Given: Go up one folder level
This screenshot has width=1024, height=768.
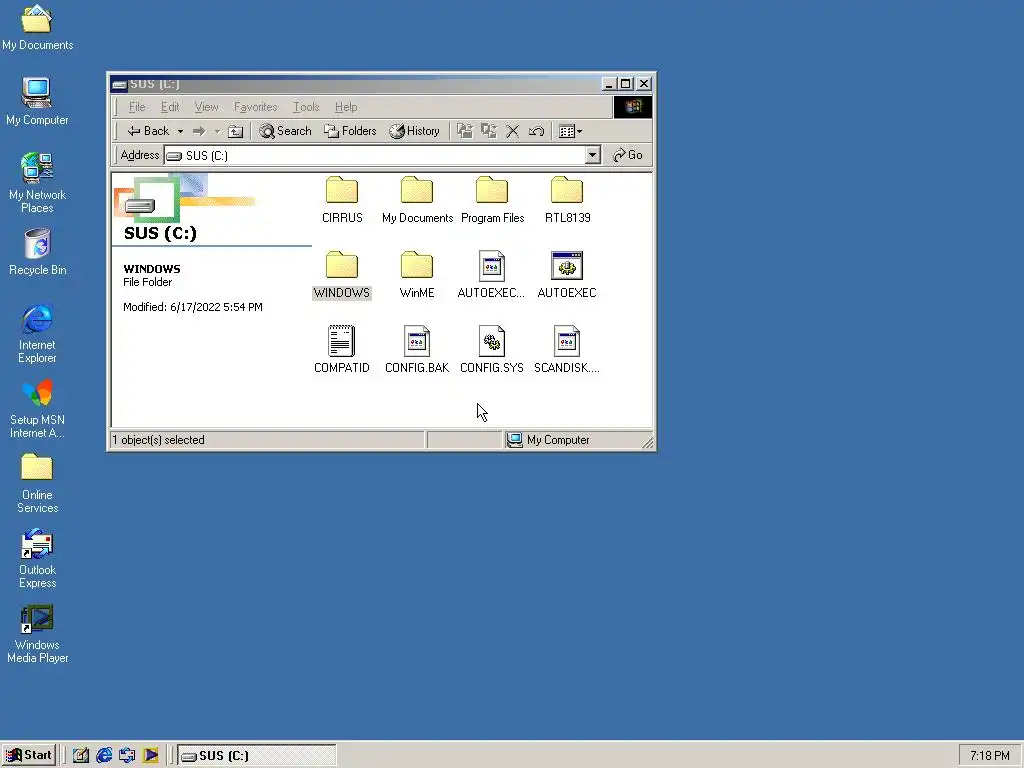Looking at the screenshot, I should tap(235, 131).
